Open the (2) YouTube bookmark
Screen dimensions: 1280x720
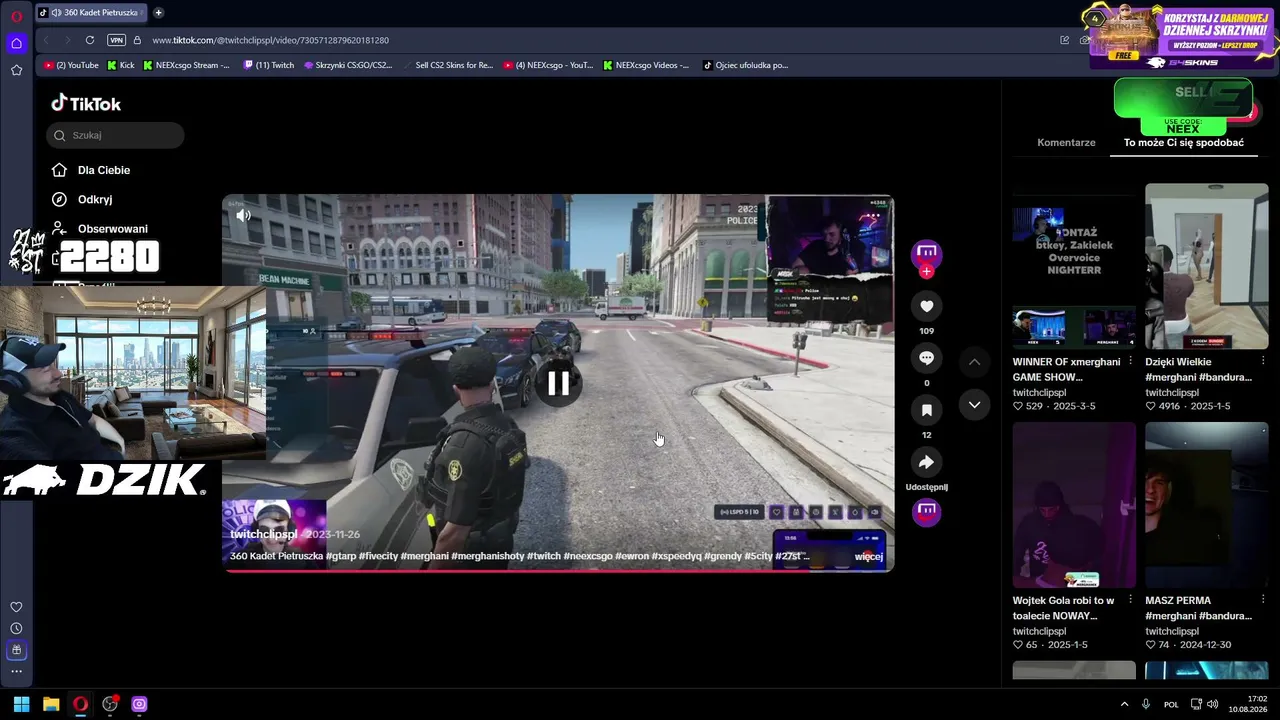click(x=72, y=65)
